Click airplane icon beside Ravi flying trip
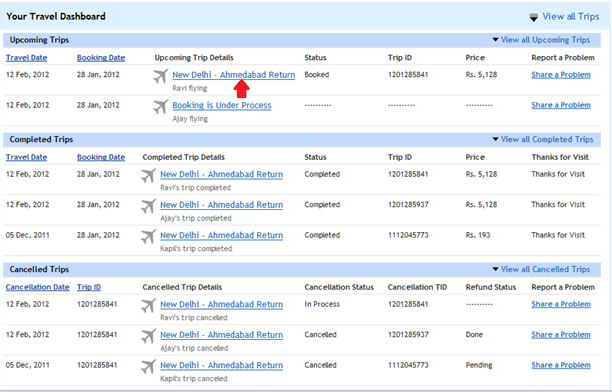 (160, 76)
